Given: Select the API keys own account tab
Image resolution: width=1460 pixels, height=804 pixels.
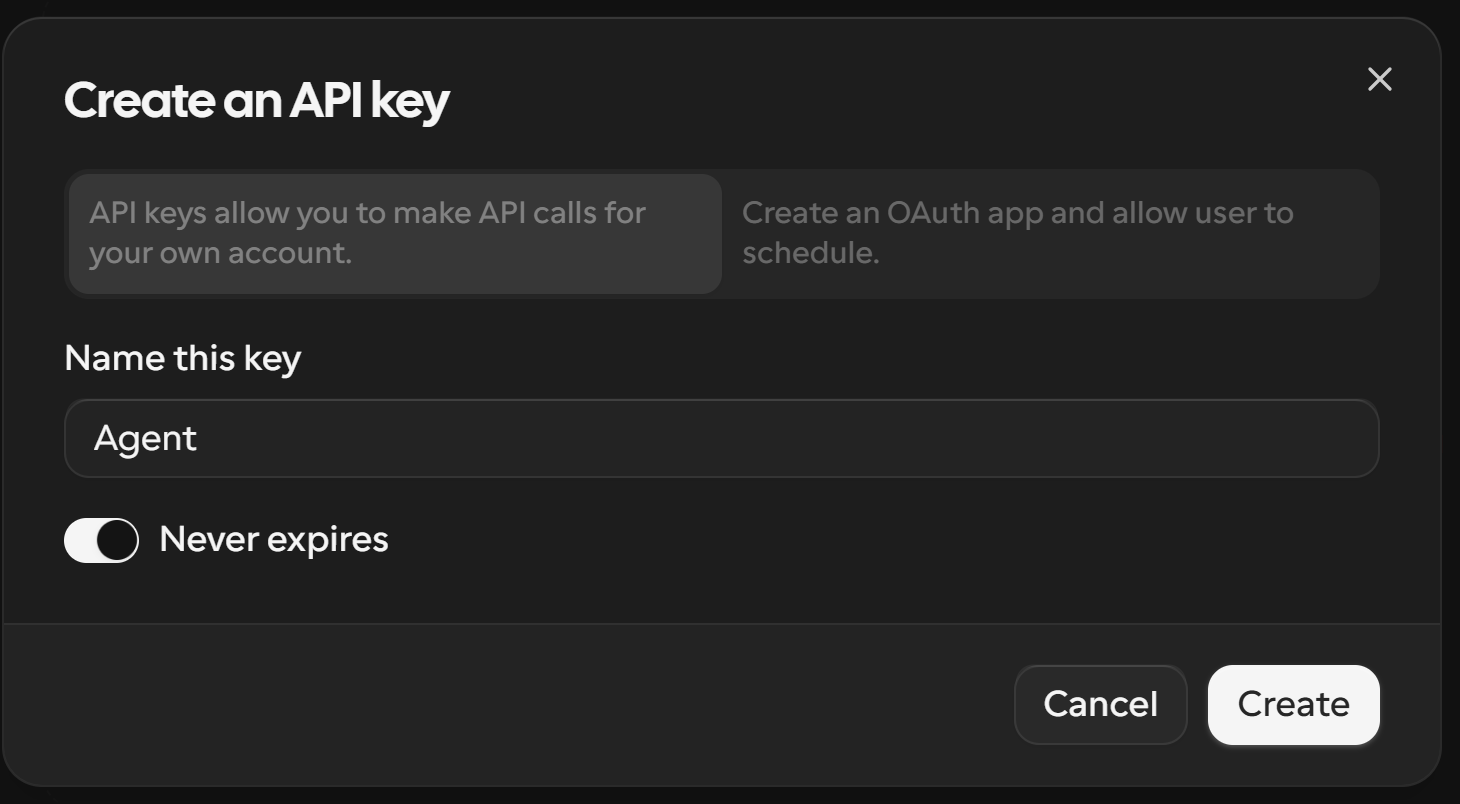Looking at the screenshot, I should (395, 233).
